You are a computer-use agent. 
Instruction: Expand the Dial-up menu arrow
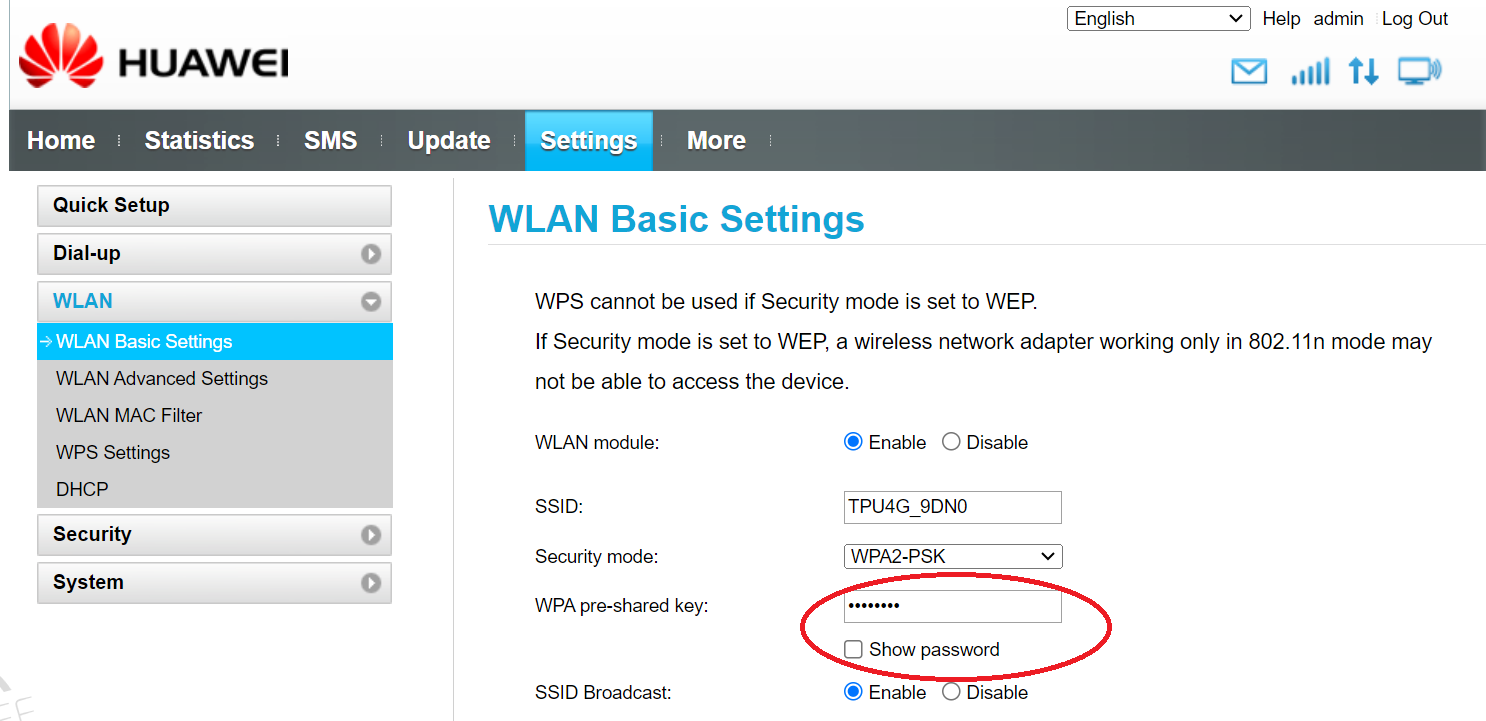371,254
